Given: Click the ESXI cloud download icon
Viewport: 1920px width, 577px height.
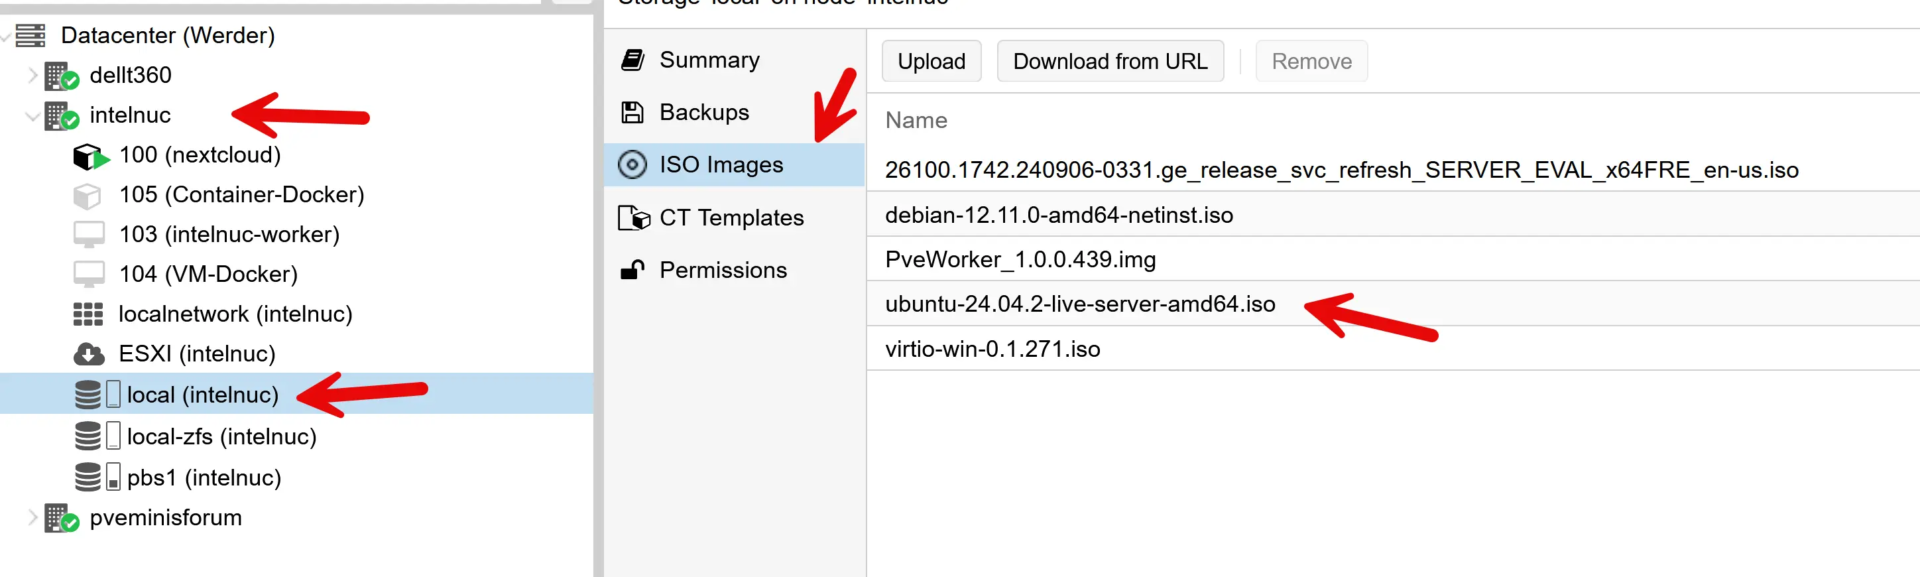Looking at the screenshot, I should click(x=89, y=354).
